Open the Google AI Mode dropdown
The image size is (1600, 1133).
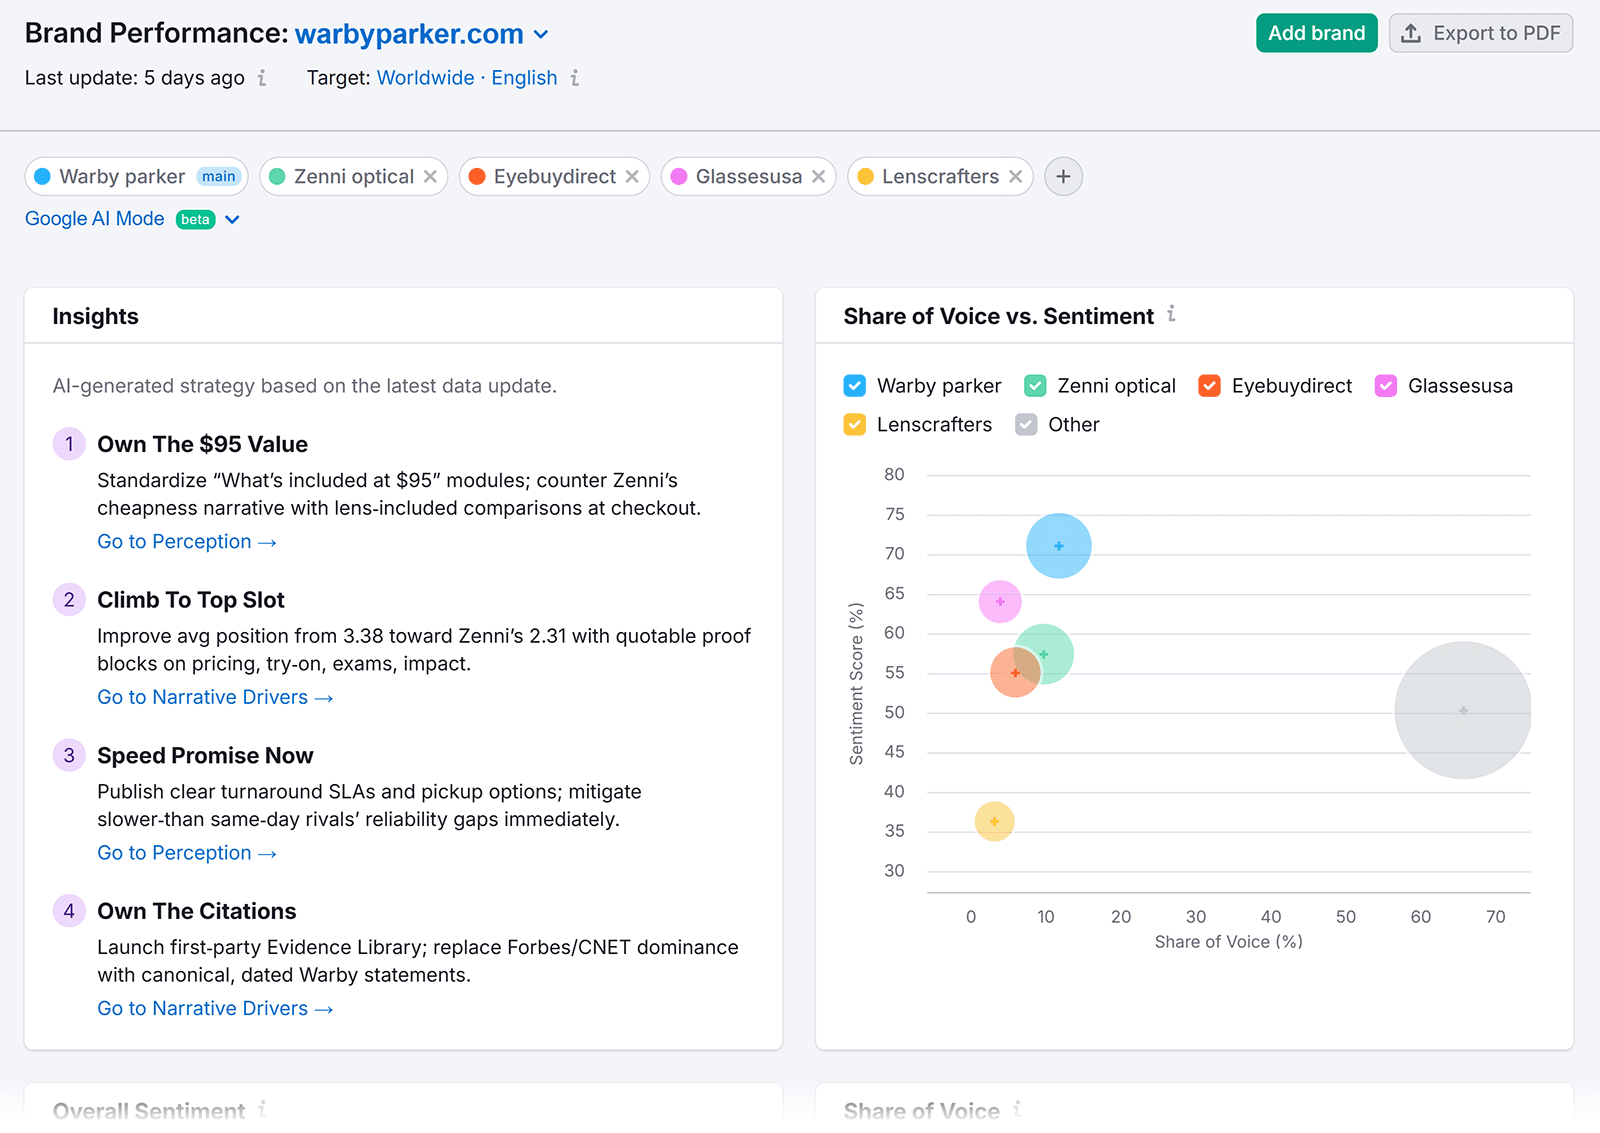click(232, 219)
